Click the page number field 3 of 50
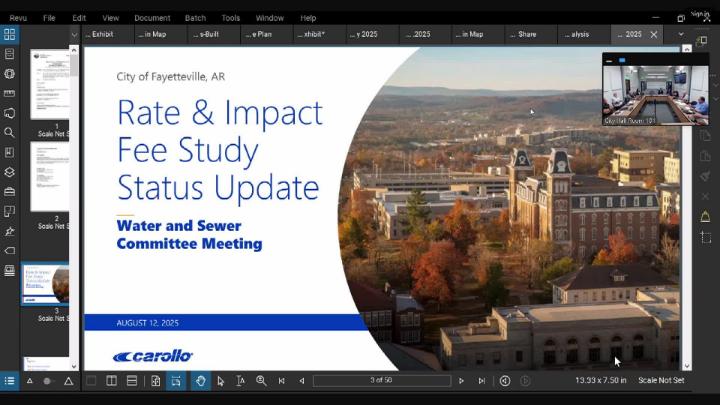Screen dimensions: 720x405 click(x=382, y=380)
